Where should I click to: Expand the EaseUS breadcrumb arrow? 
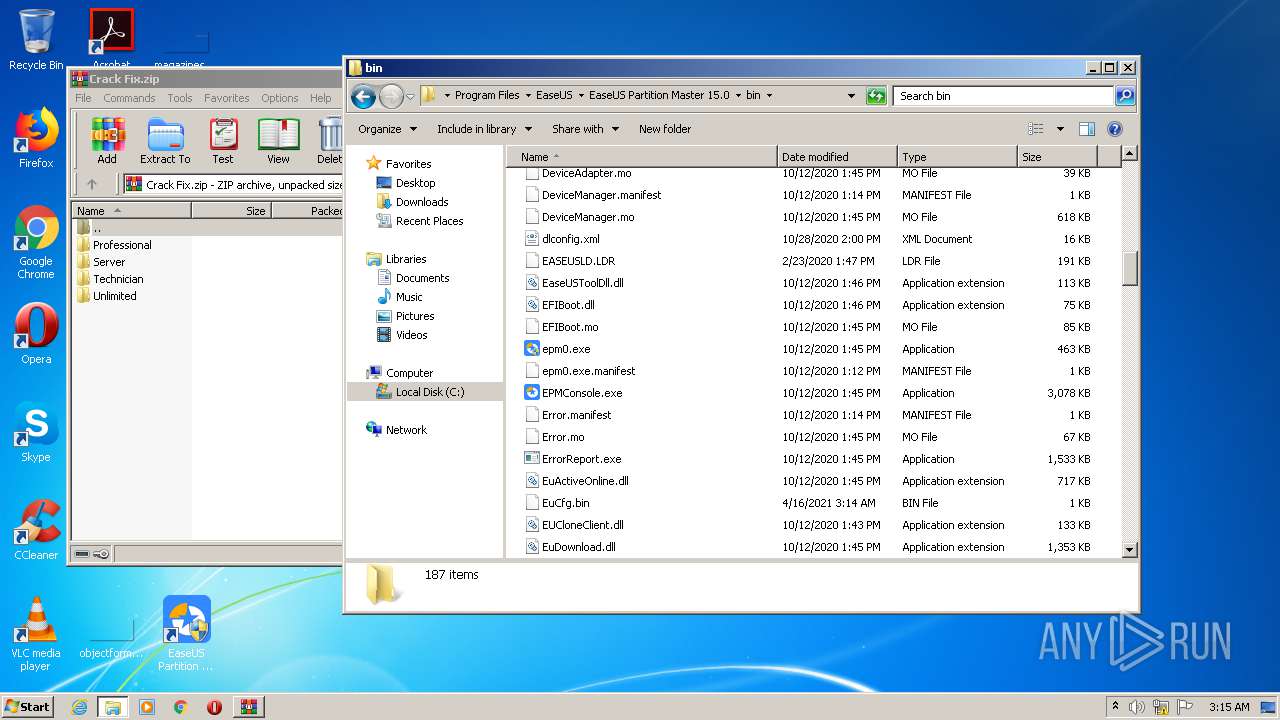click(x=581, y=96)
